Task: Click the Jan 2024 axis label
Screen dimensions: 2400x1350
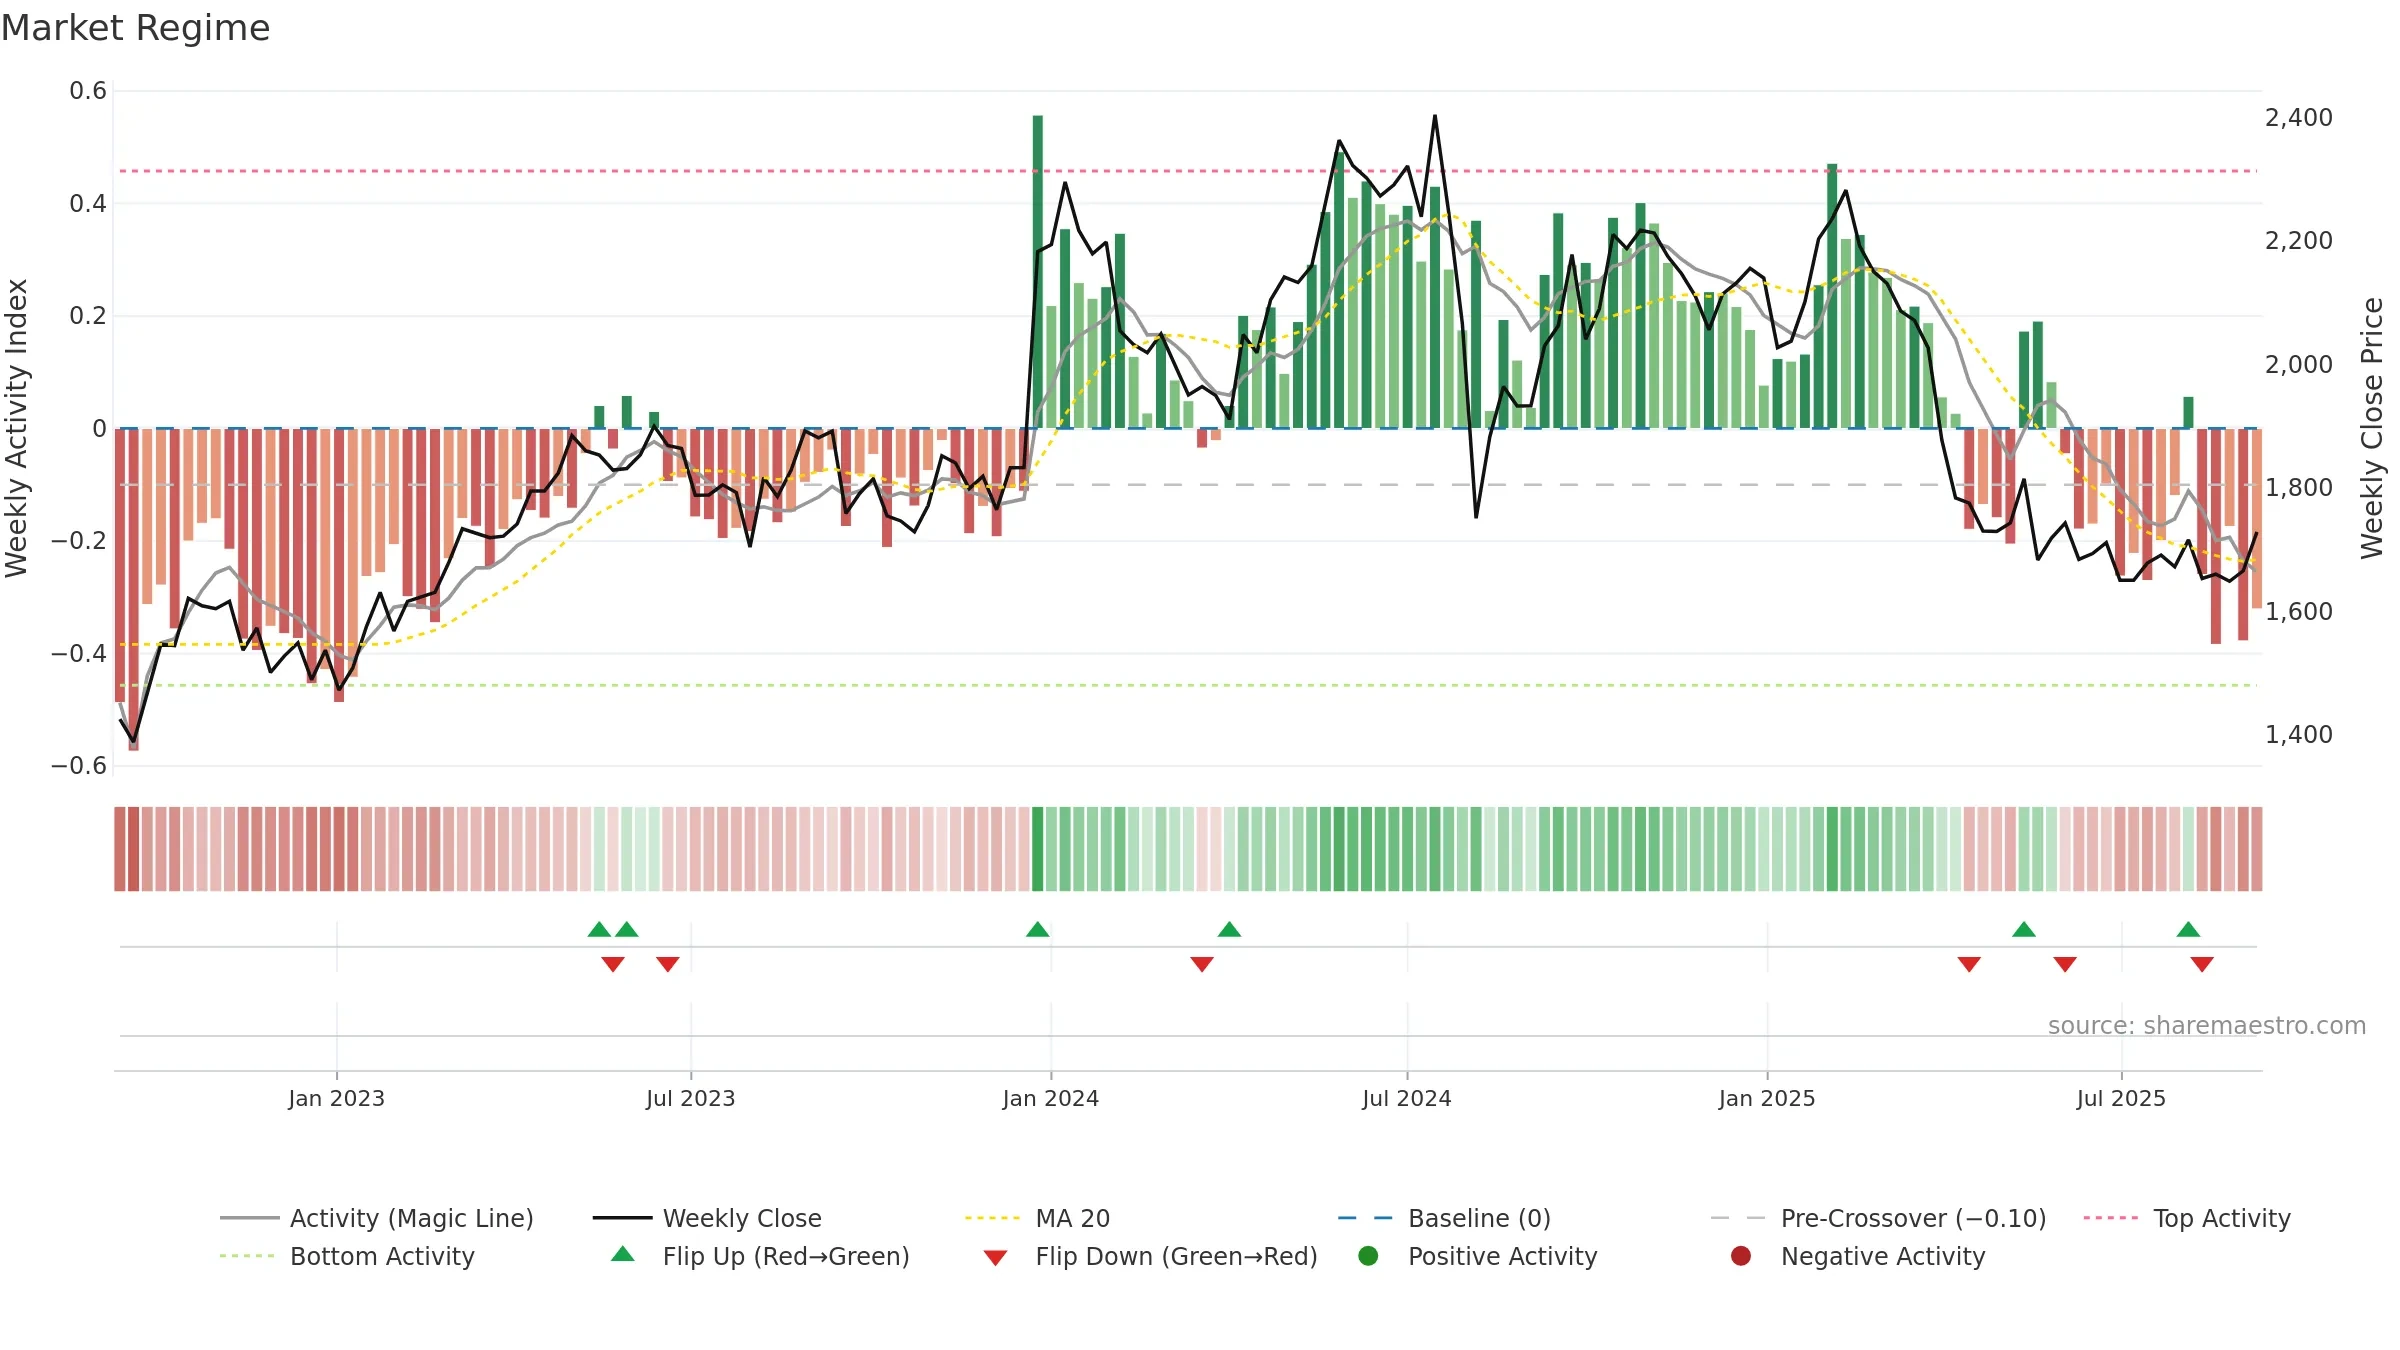Action: (x=1050, y=1098)
